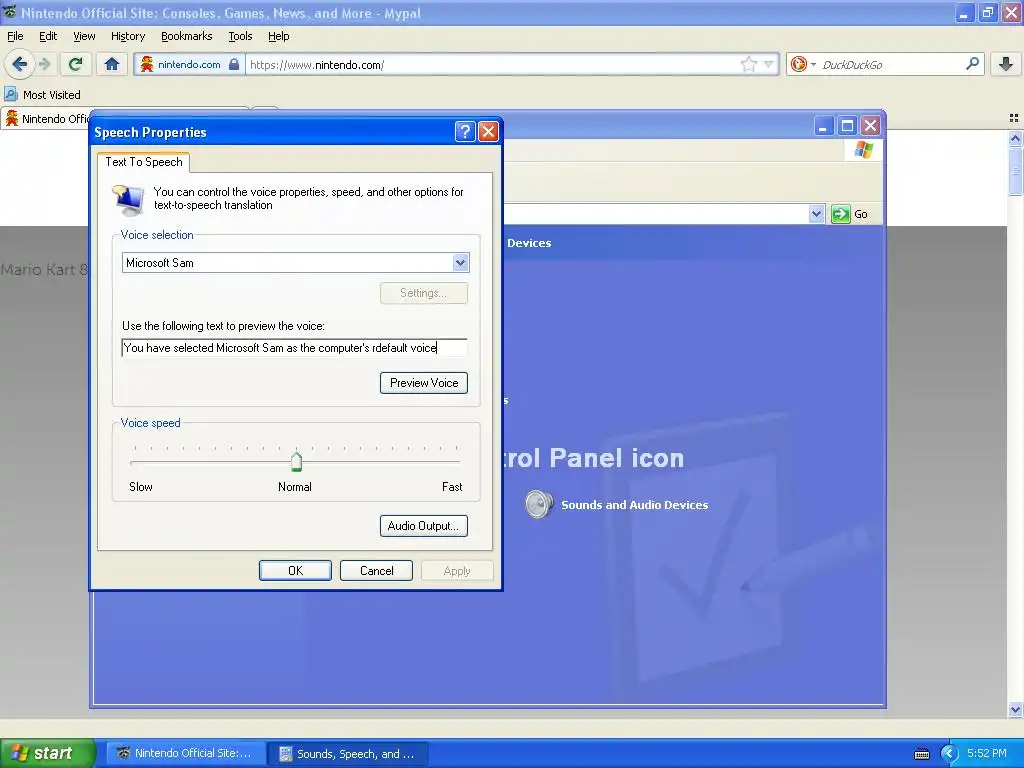Click the voice preview text field

pyautogui.click(x=295, y=347)
